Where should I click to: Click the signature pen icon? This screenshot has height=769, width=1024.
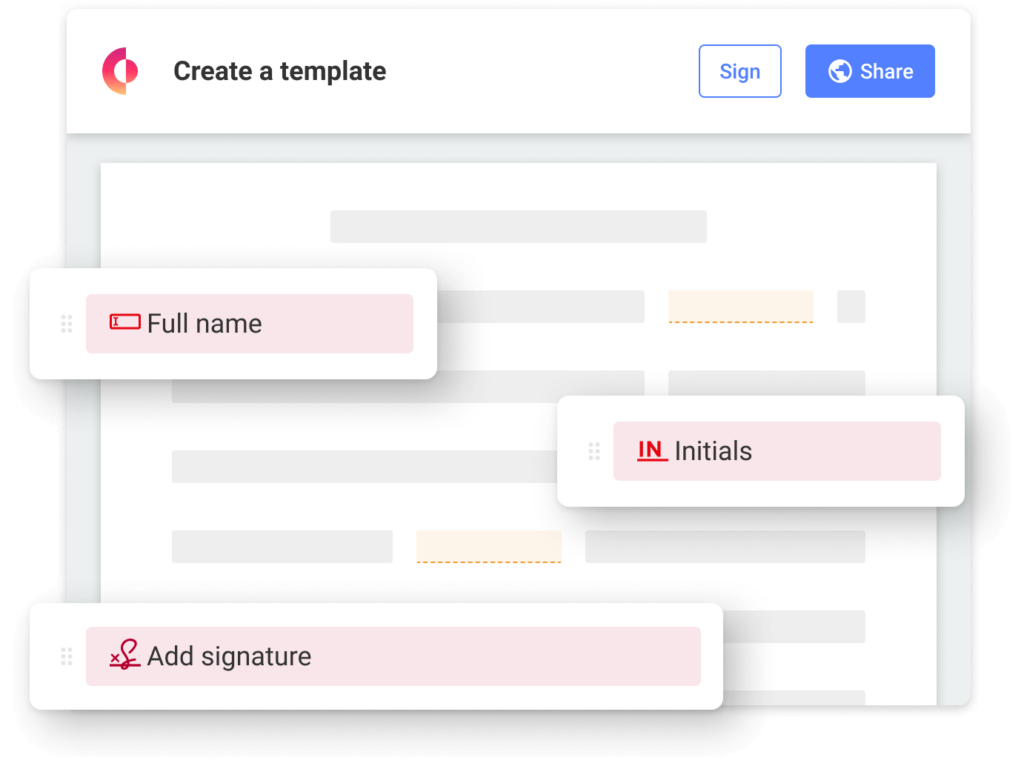click(125, 654)
